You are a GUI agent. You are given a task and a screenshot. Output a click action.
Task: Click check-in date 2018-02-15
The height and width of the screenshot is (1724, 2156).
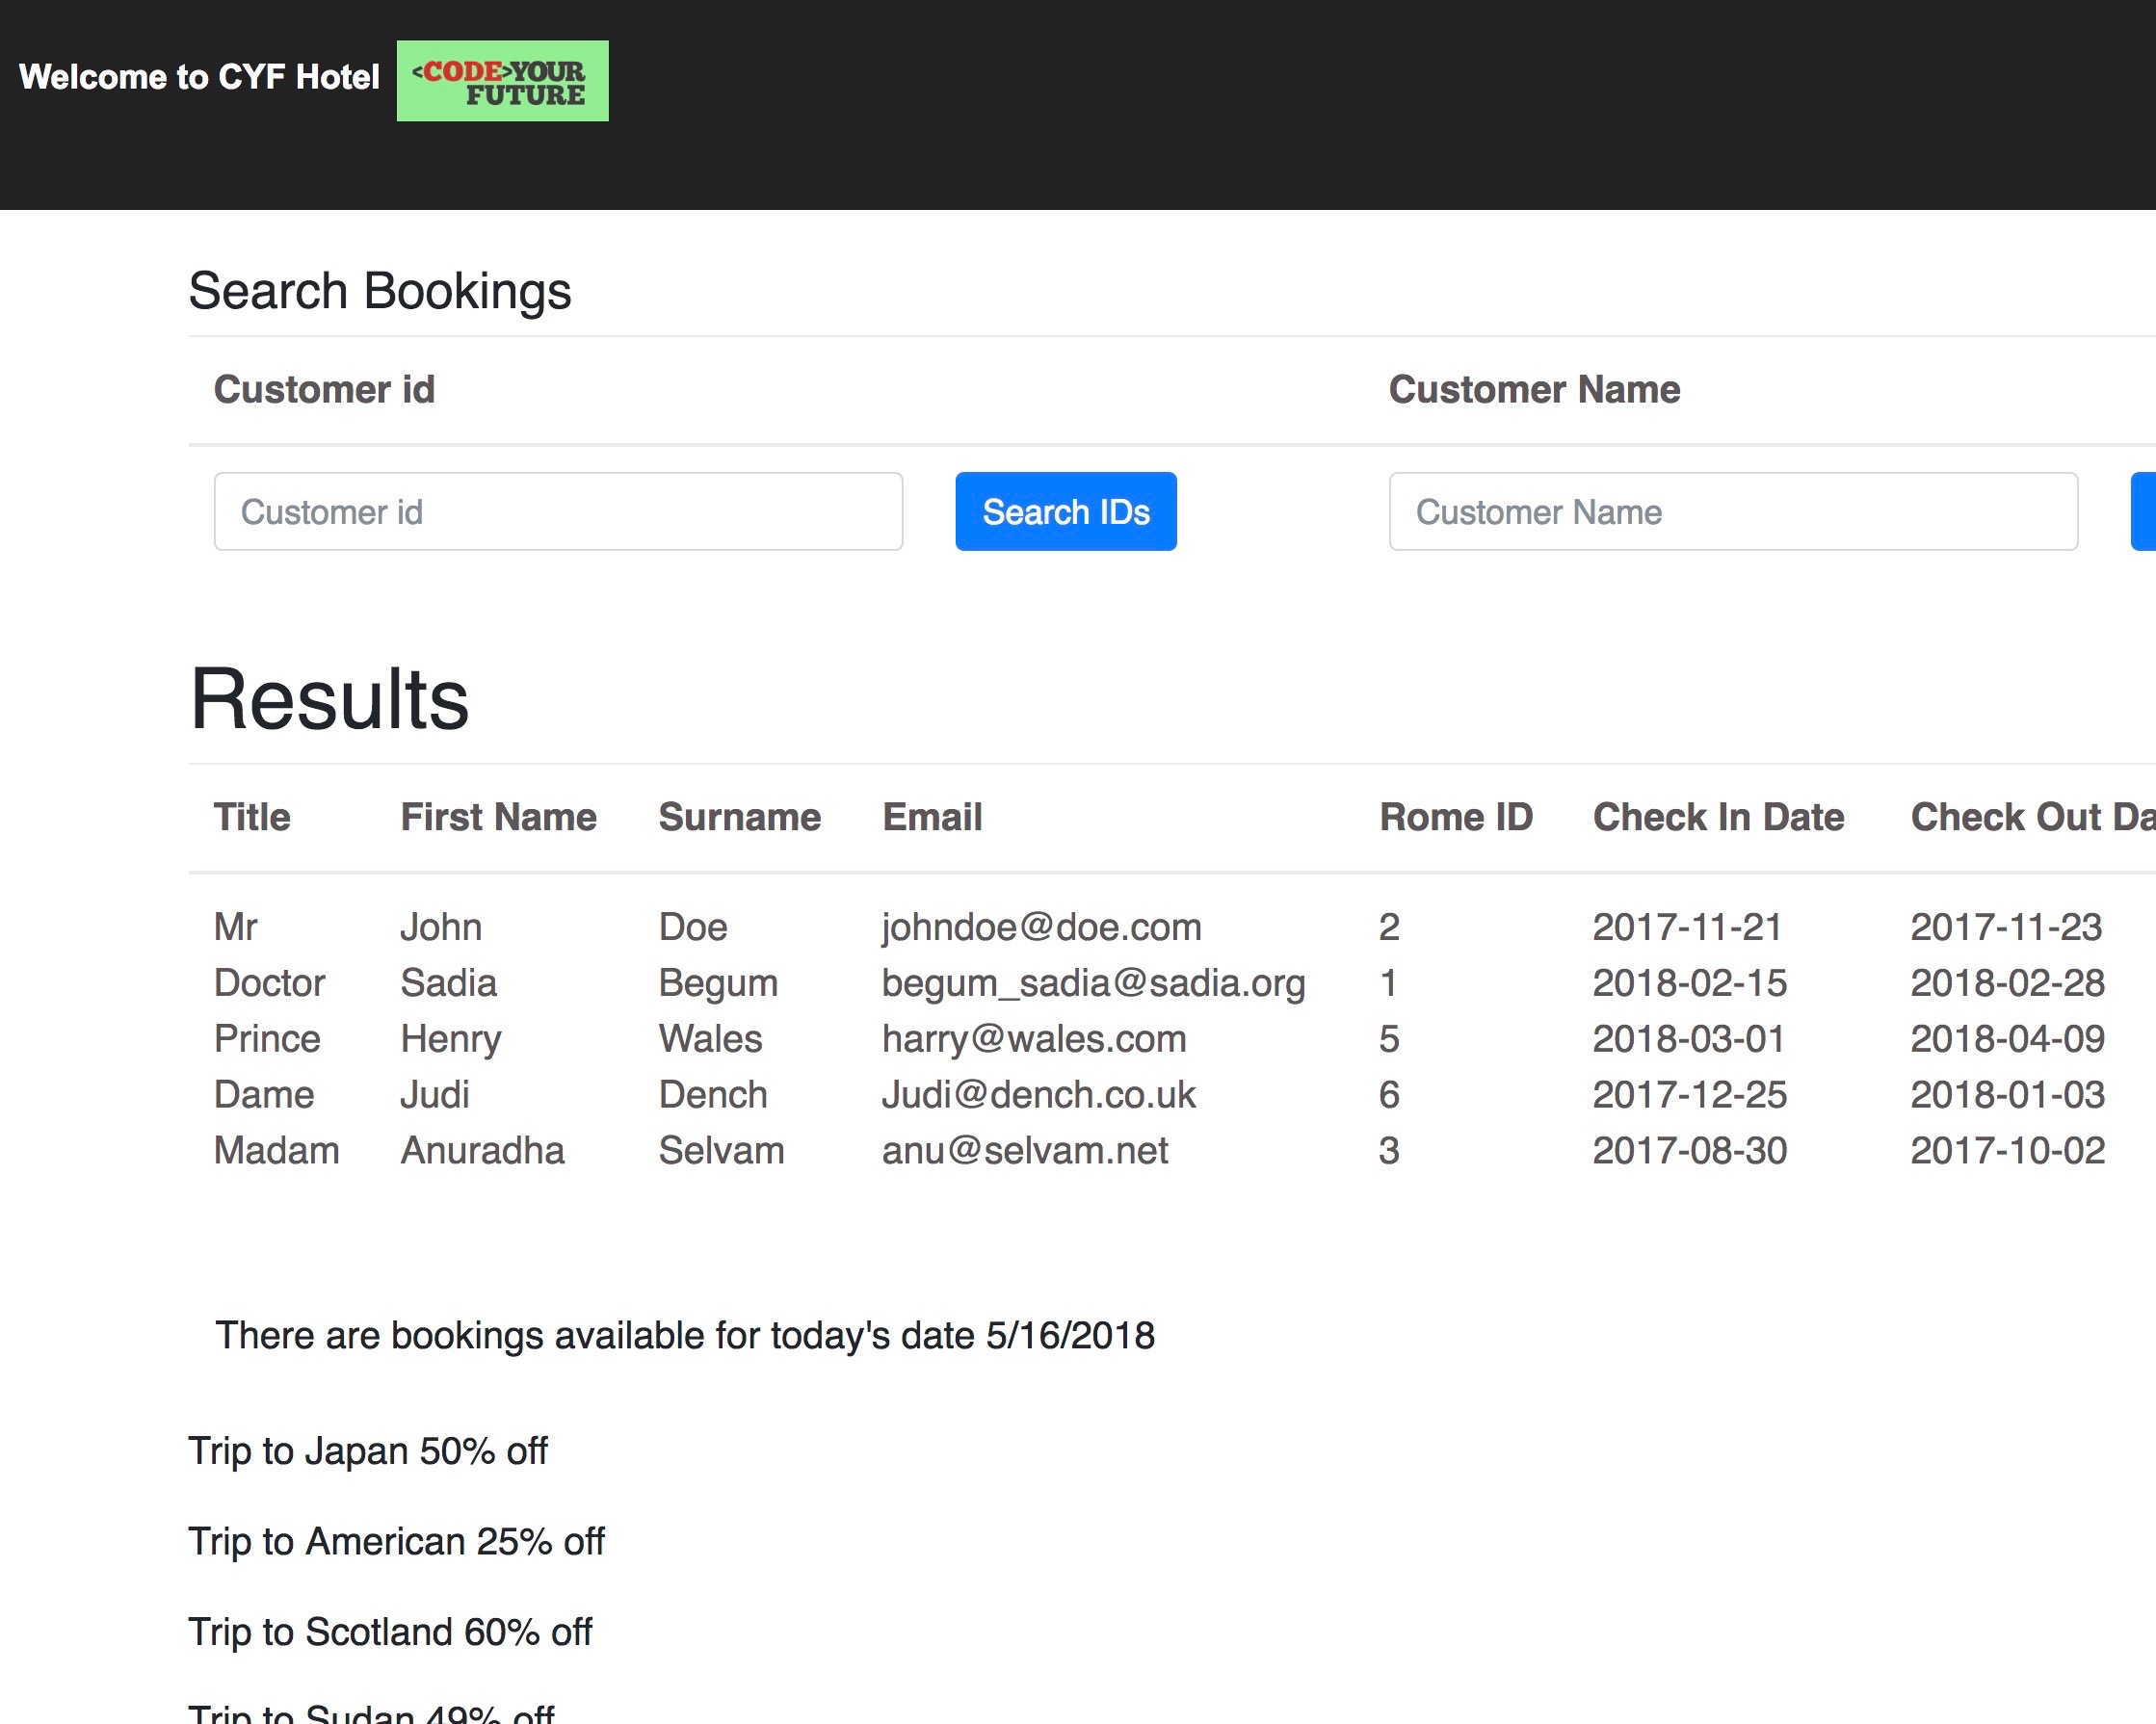pos(1689,983)
